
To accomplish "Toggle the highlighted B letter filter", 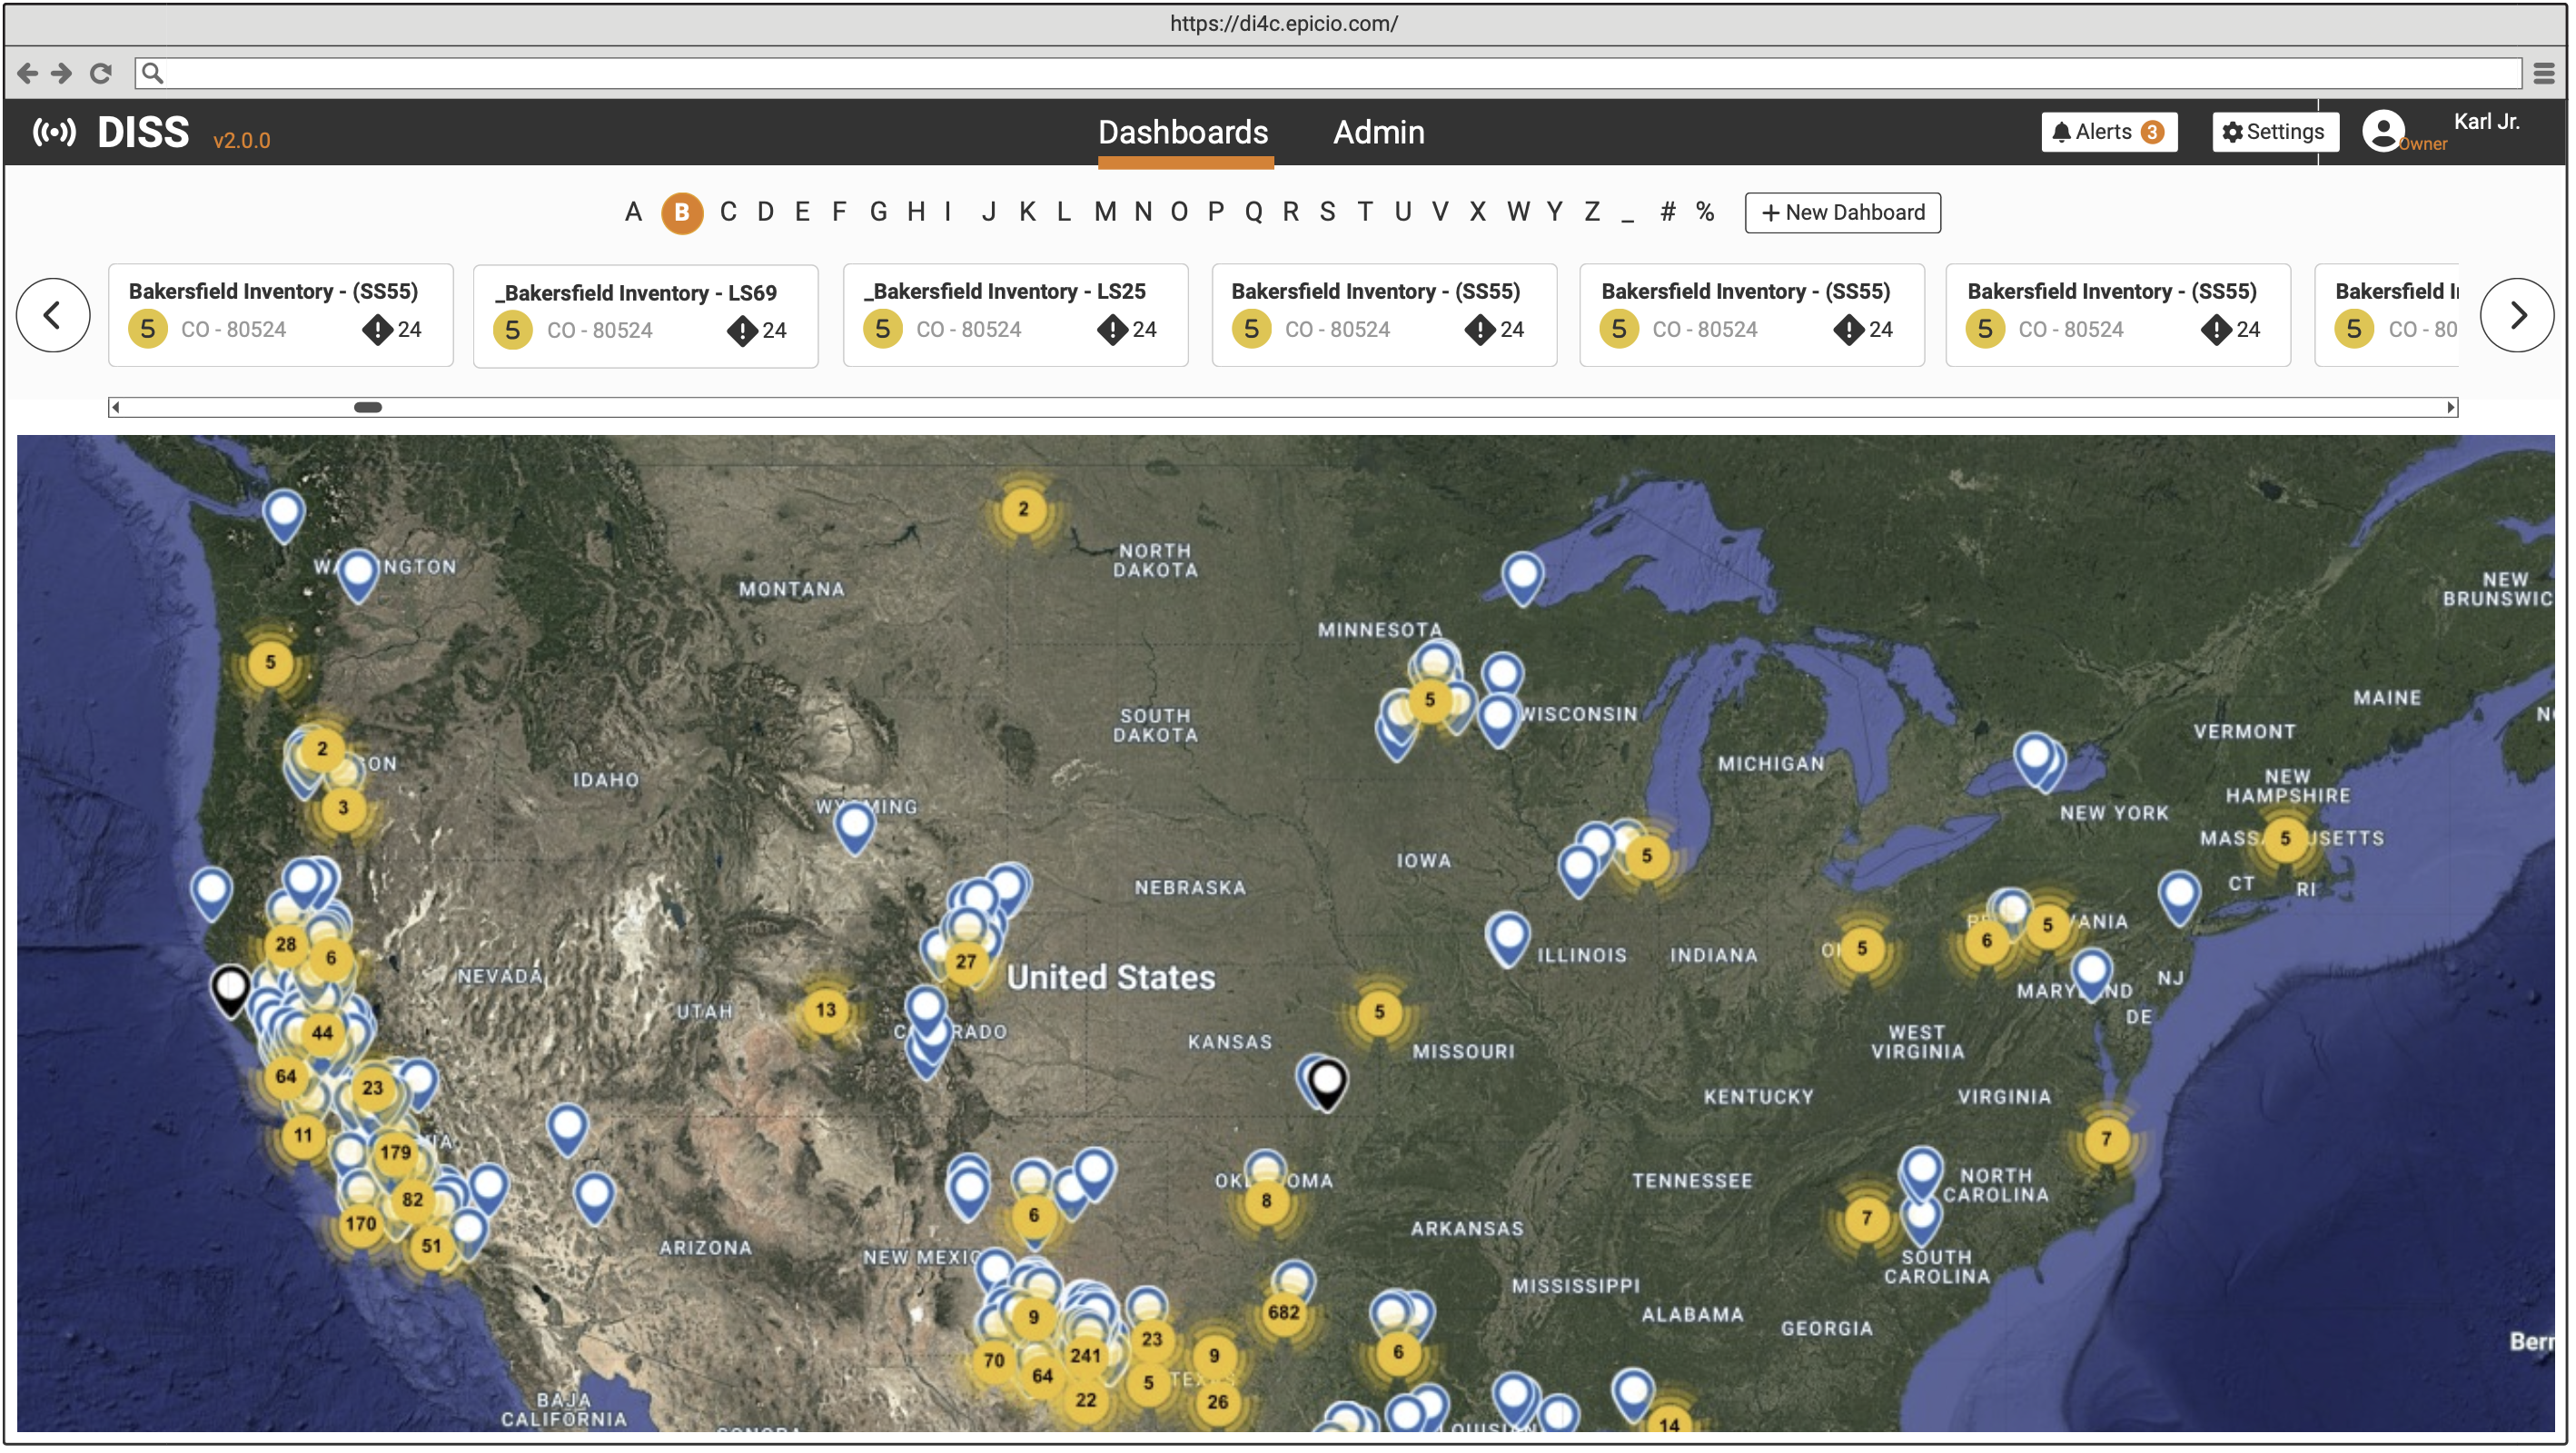I will click(x=682, y=212).
